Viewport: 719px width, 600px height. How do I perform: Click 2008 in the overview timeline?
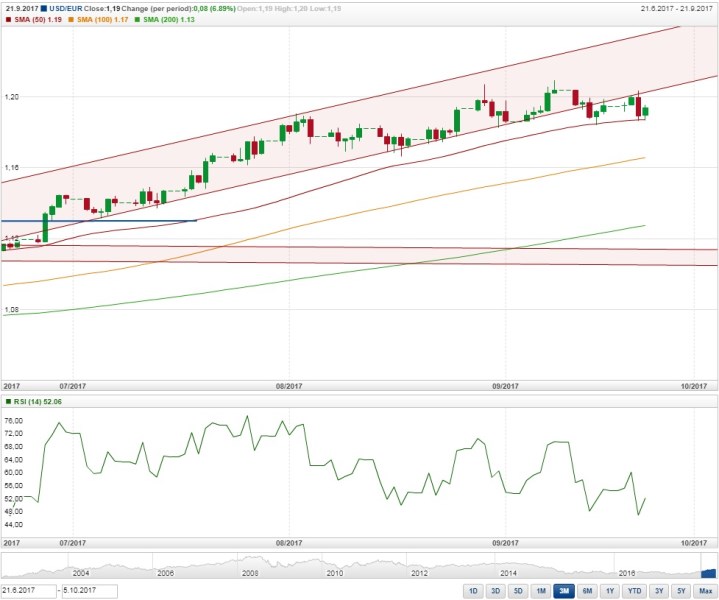(250, 574)
